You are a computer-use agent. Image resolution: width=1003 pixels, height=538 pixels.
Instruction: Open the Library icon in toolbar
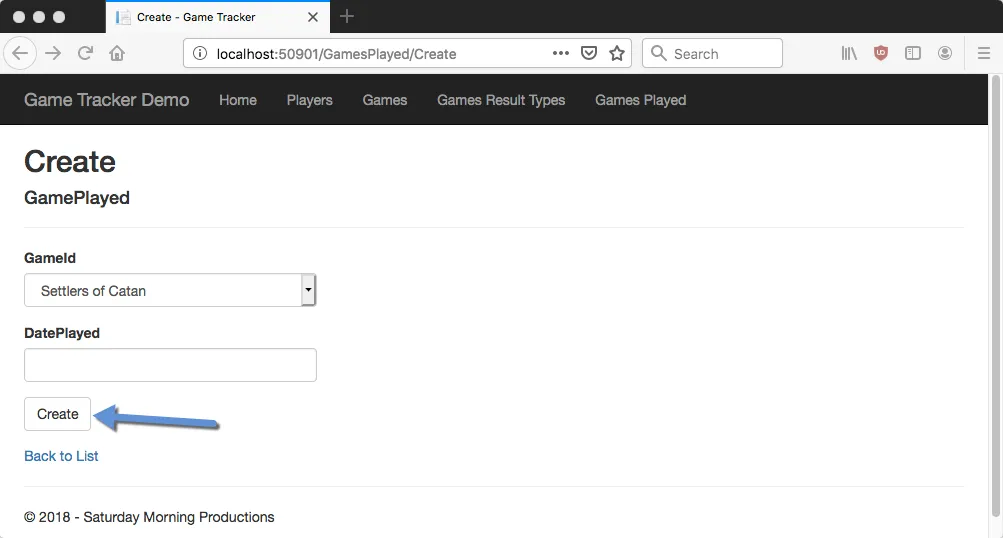click(x=849, y=53)
